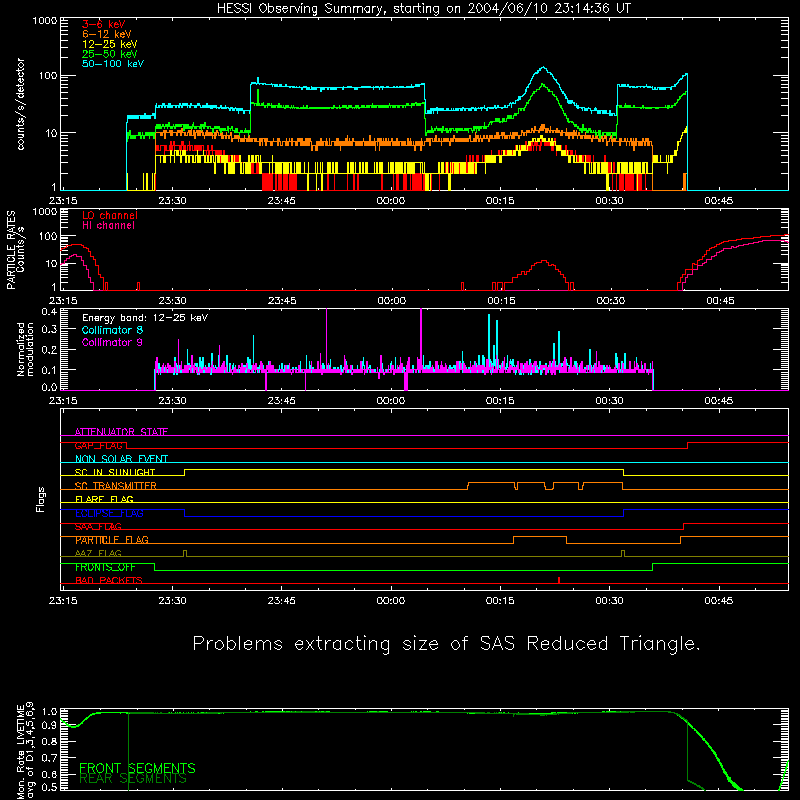This screenshot has width=800, height=800.
Task: Select the 3-6 keV legend label
Action: (104, 24)
